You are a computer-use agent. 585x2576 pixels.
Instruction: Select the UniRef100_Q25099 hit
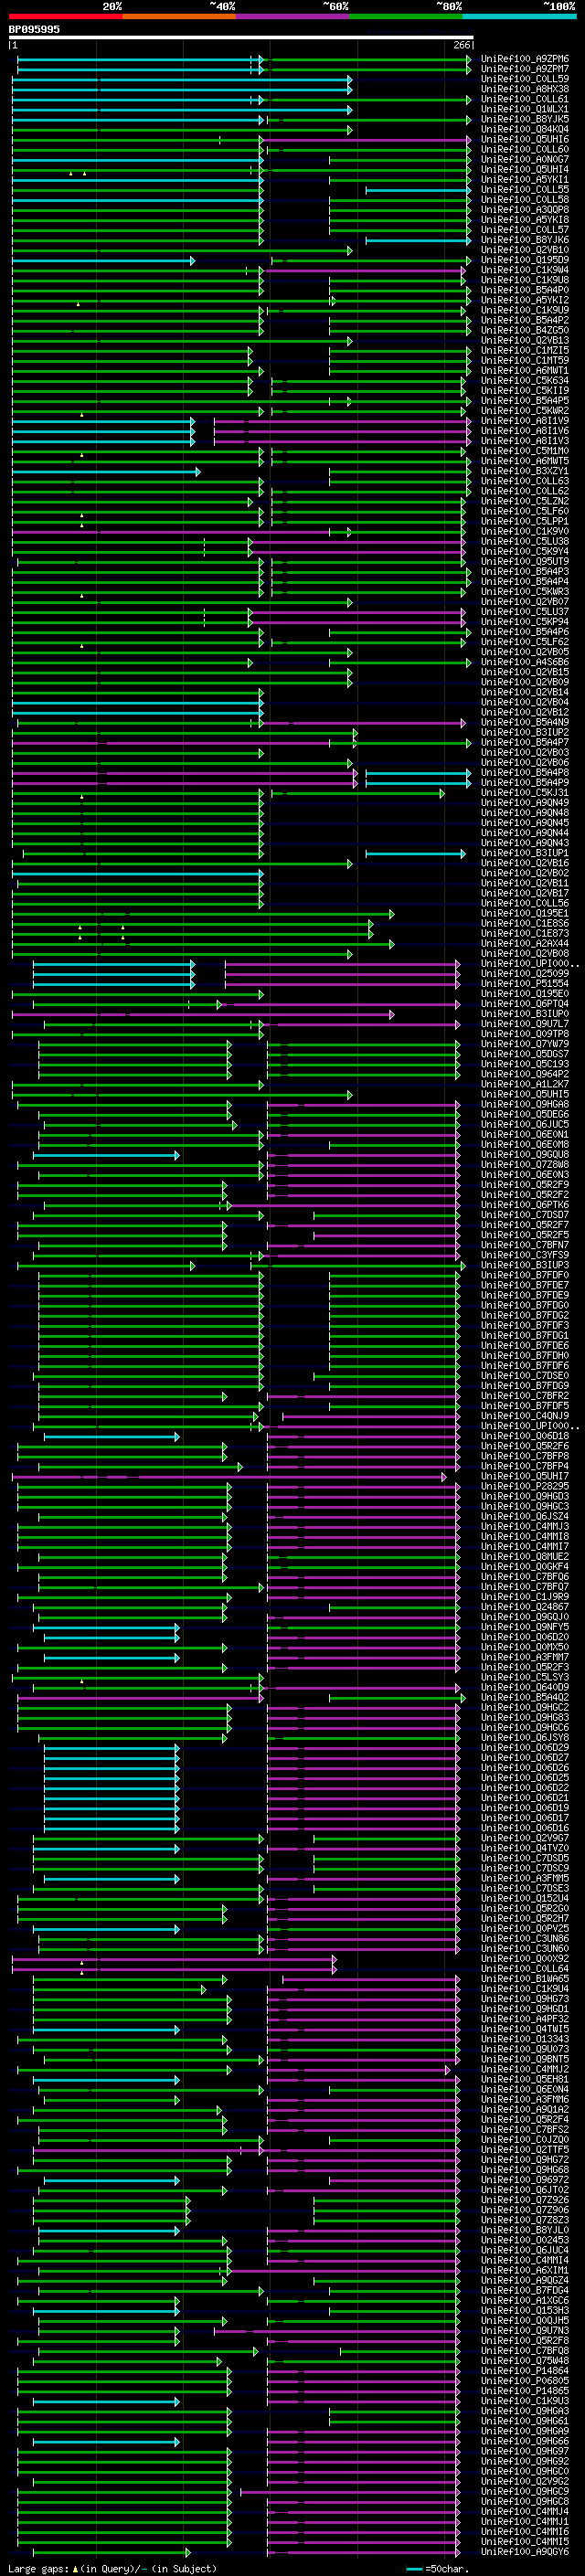(525, 974)
